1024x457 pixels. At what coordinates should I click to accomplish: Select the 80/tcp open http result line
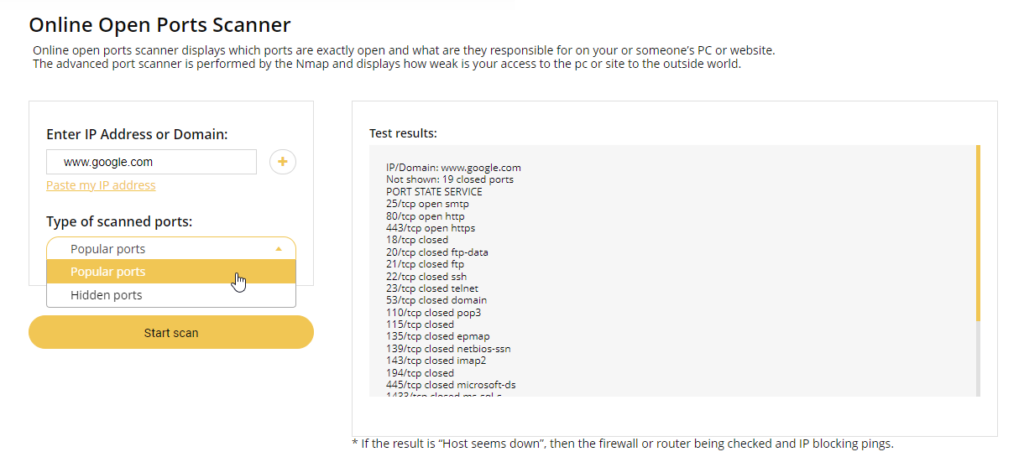(425, 215)
